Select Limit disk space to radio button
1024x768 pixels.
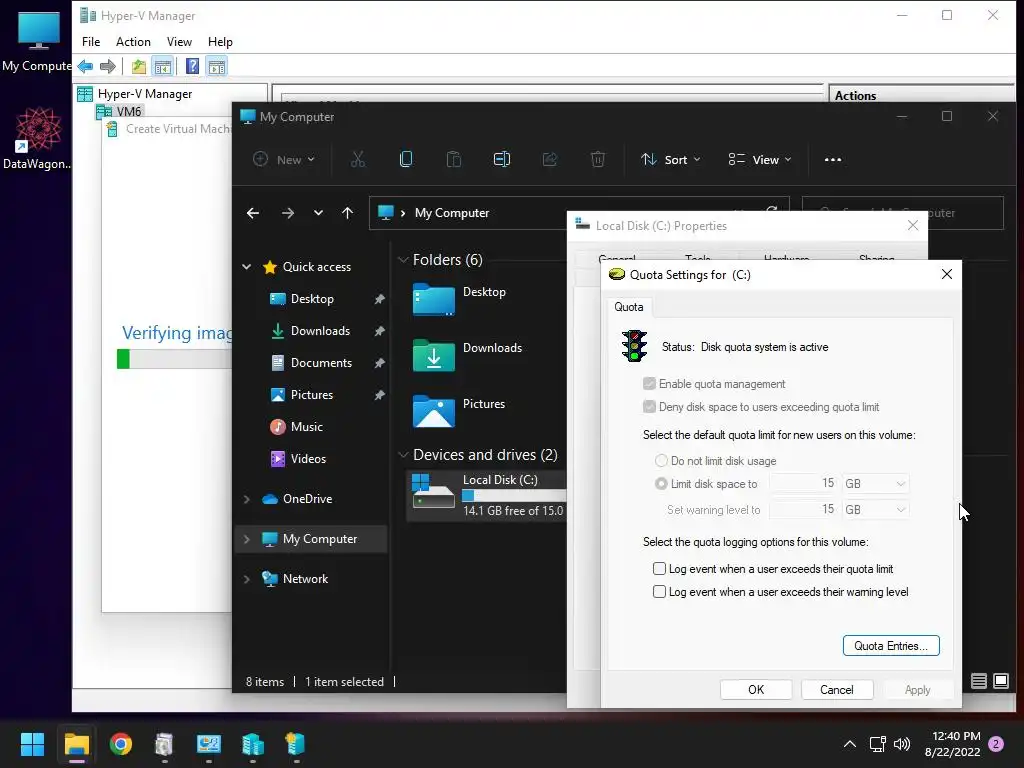pyautogui.click(x=661, y=483)
